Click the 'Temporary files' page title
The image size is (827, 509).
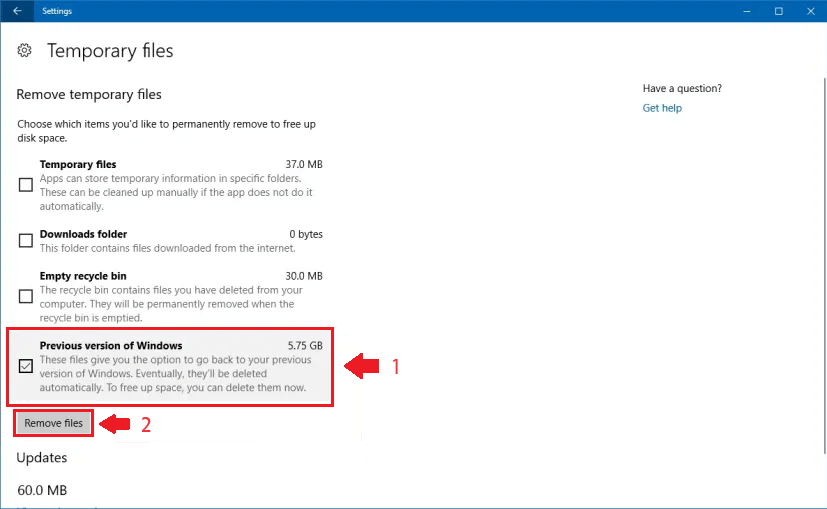[110, 51]
